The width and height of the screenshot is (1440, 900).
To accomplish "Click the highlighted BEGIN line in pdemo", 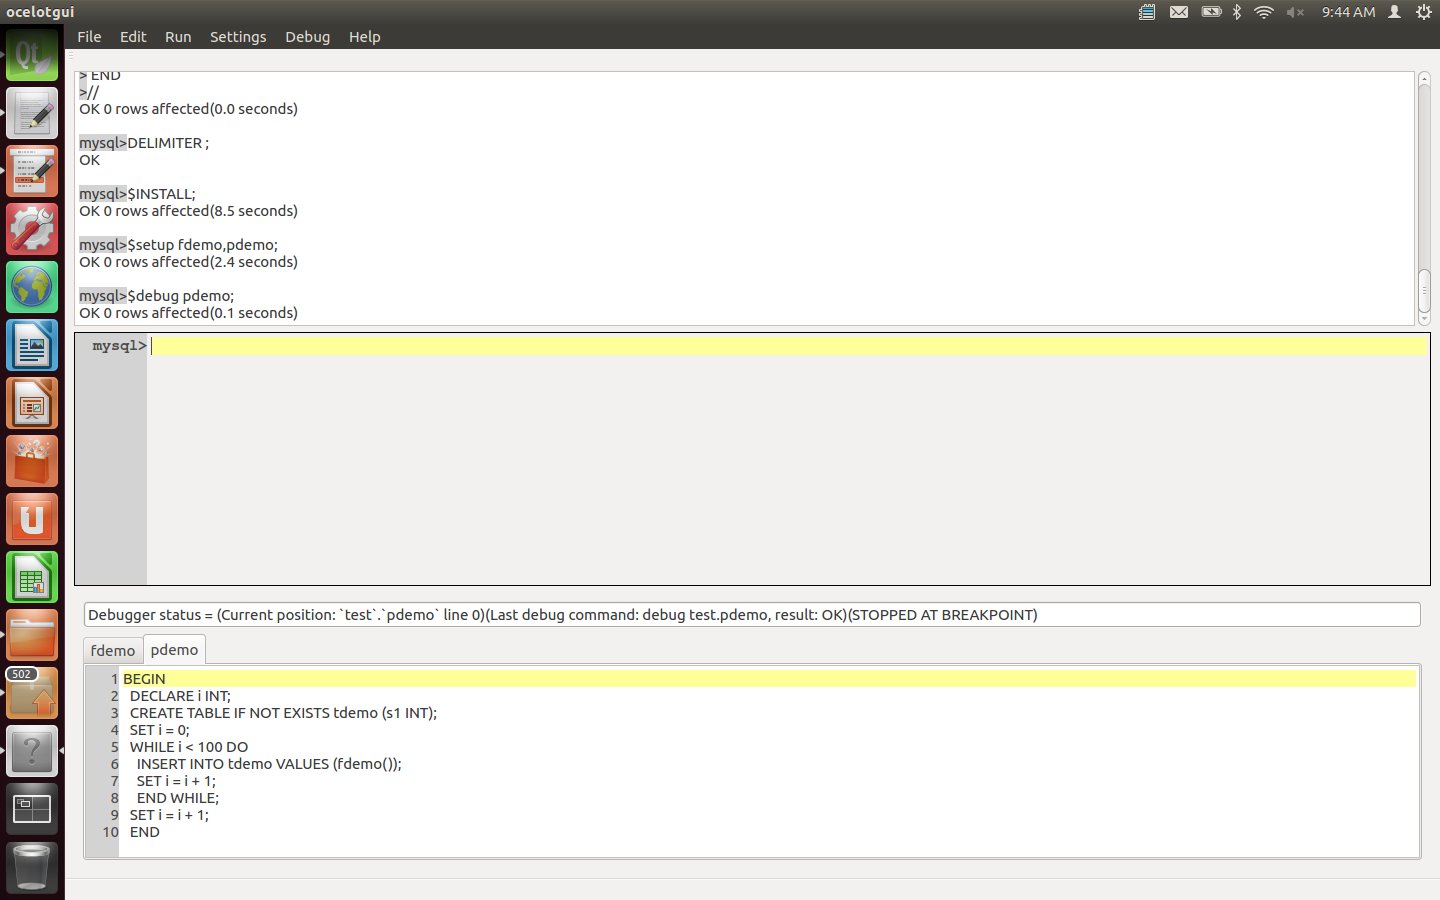I will (x=768, y=679).
